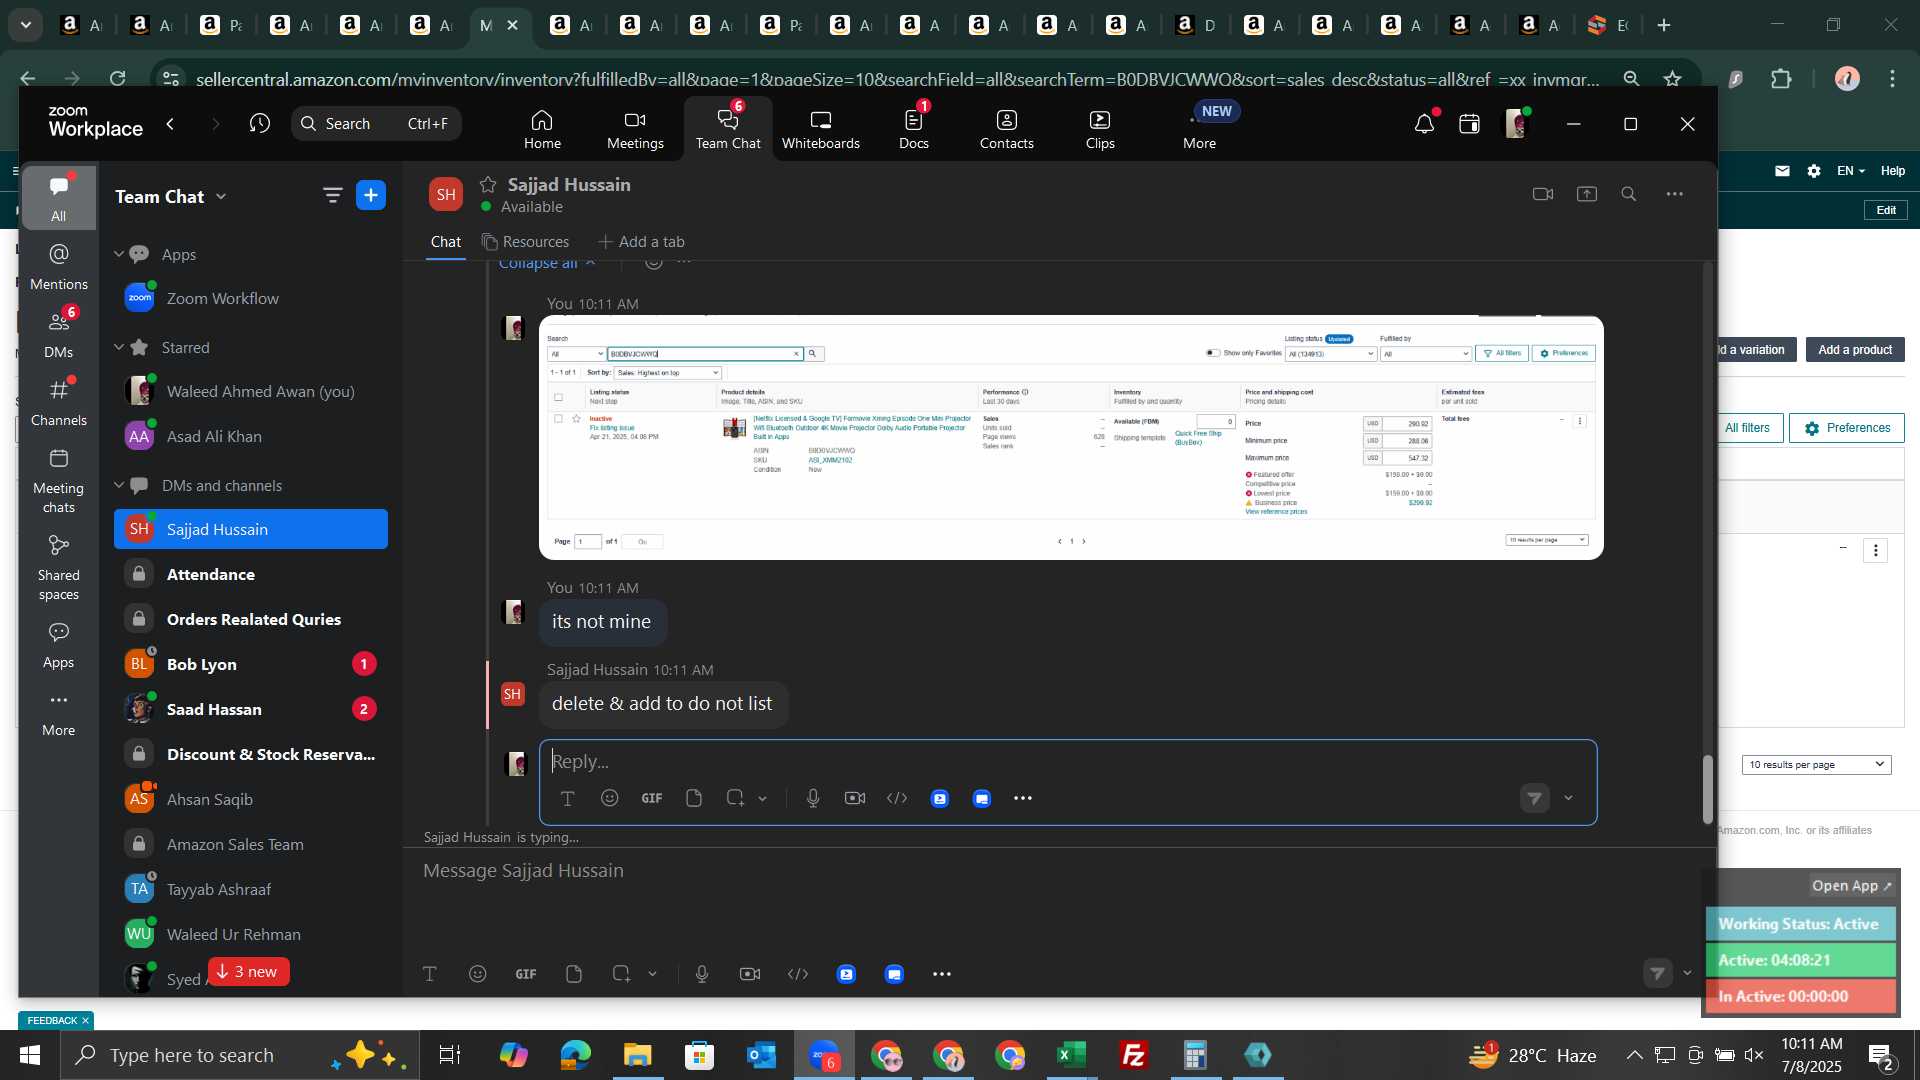The width and height of the screenshot is (1920, 1080).
Task: Click Add a tab
Action: pyautogui.click(x=641, y=242)
